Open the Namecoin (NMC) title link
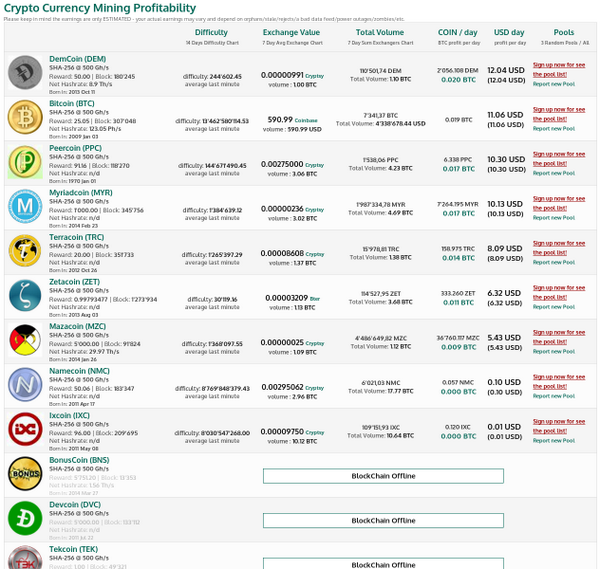The width and height of the screenshot is (600, 569). point(79,371)
